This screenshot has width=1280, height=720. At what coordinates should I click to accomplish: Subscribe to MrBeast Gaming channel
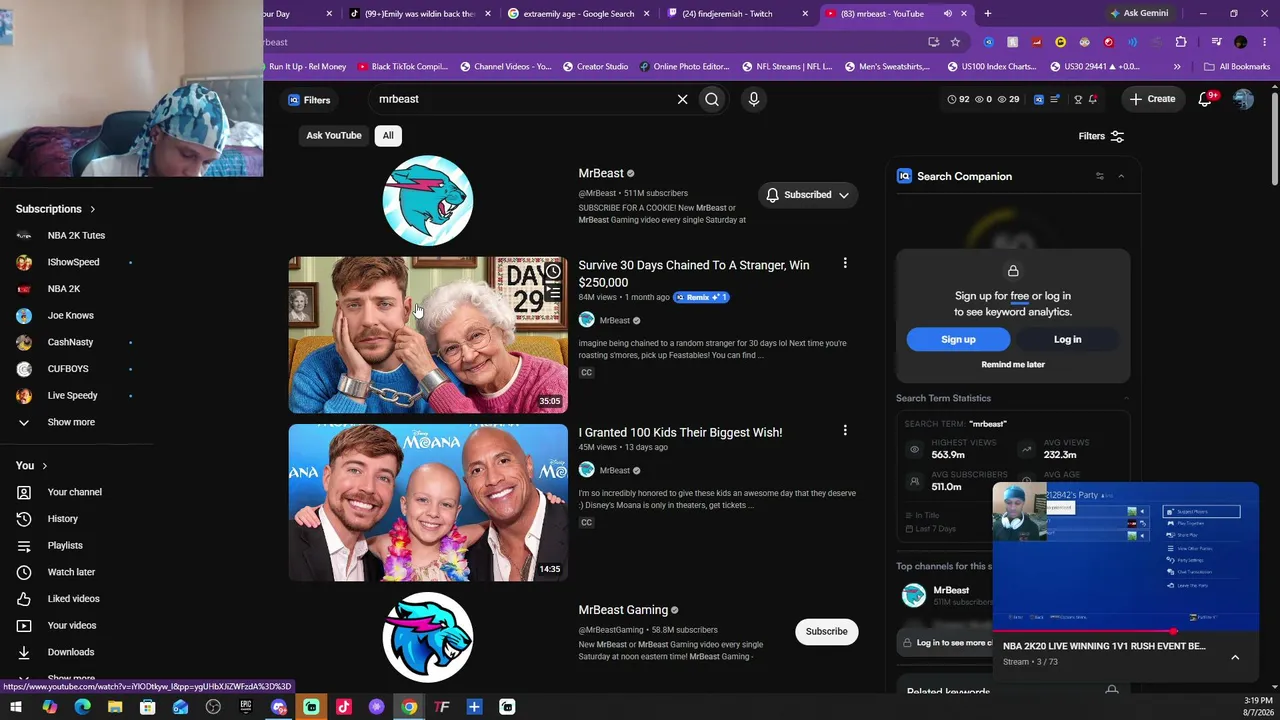pos(827,632)
